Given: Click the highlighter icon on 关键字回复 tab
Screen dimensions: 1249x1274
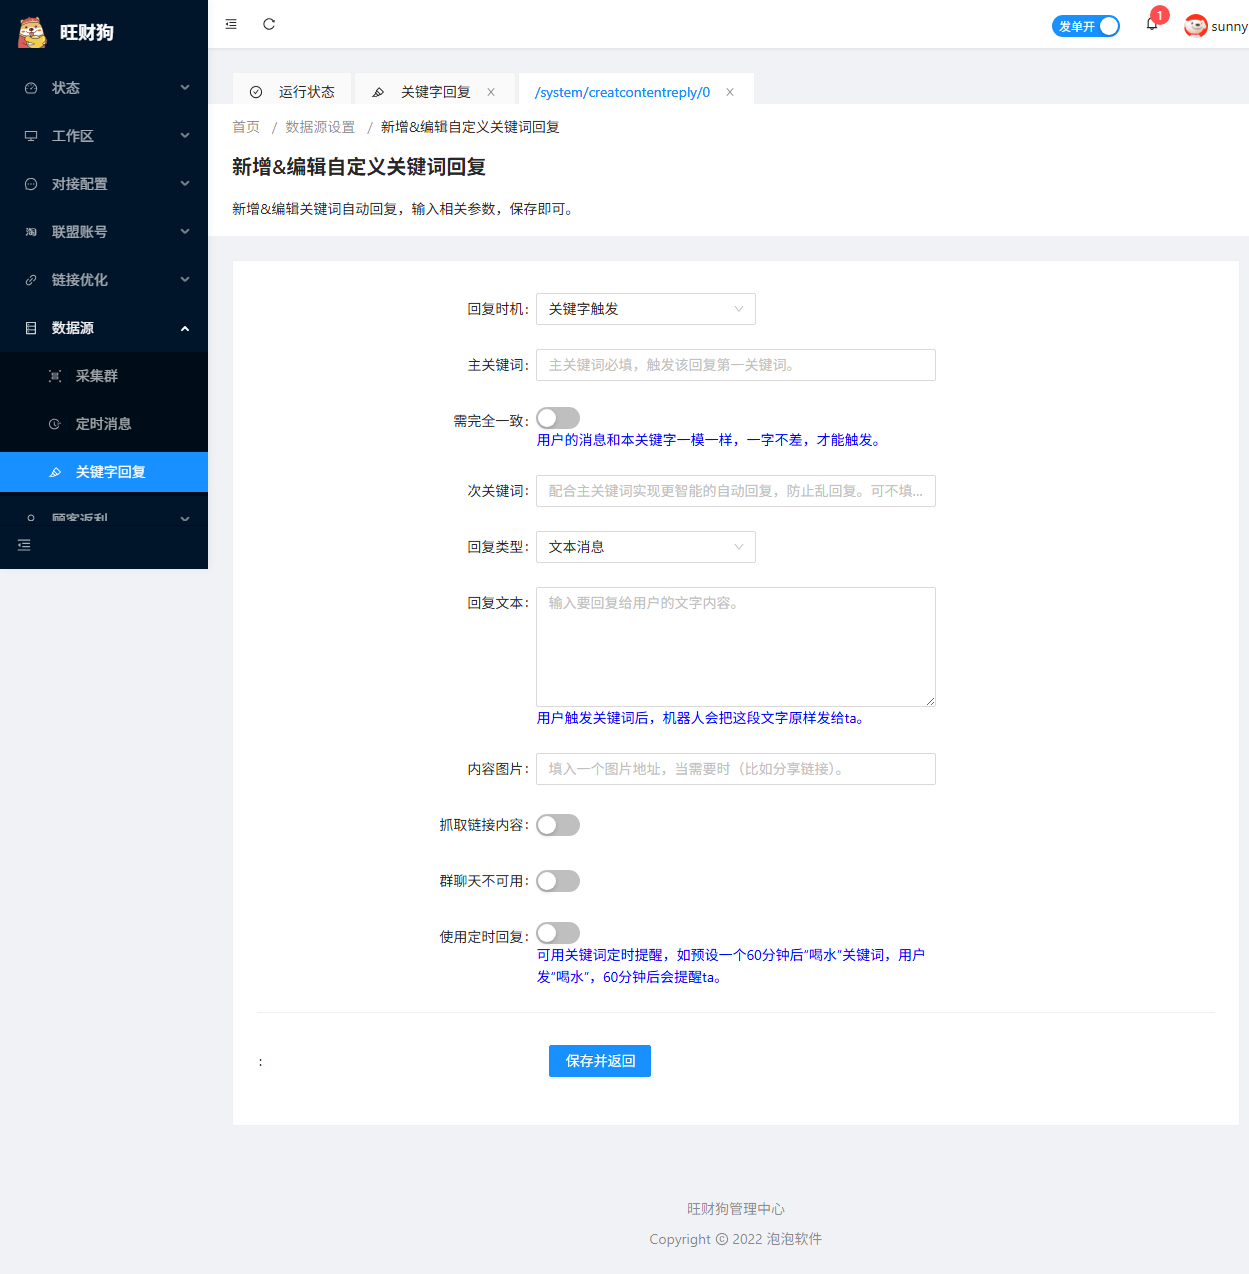Looking at the screenshot, I should coord(378,92).
